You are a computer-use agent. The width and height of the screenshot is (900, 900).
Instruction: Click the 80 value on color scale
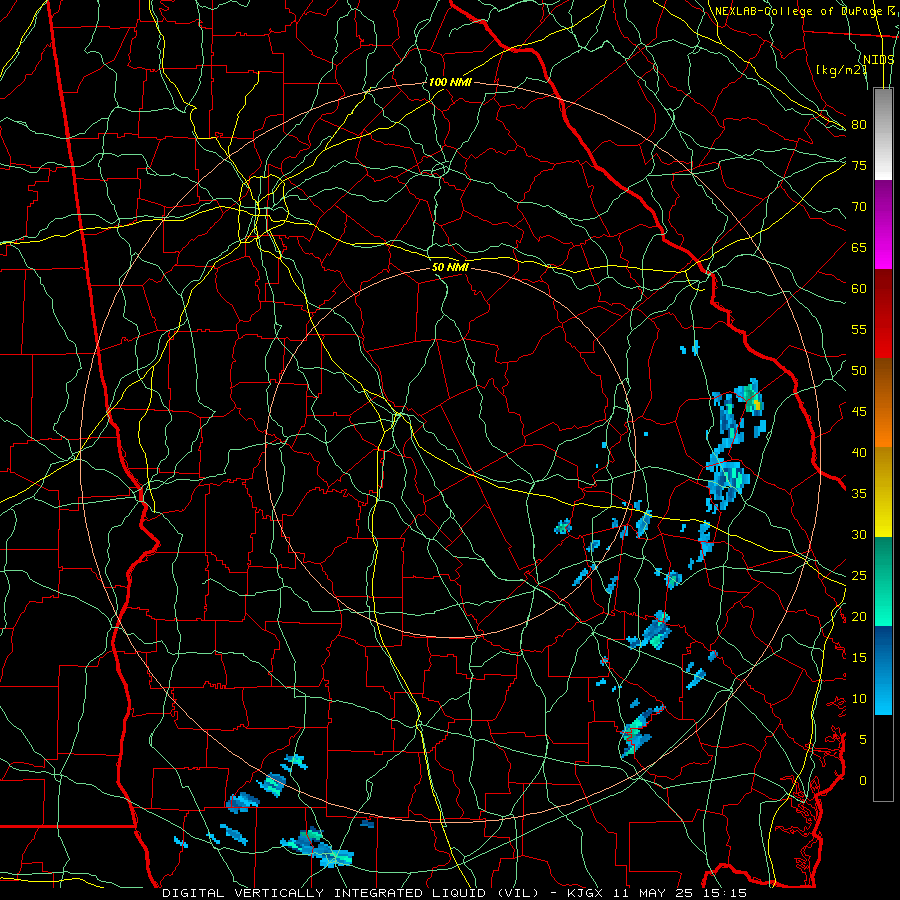pyautogui.click(x=859, y=125)
